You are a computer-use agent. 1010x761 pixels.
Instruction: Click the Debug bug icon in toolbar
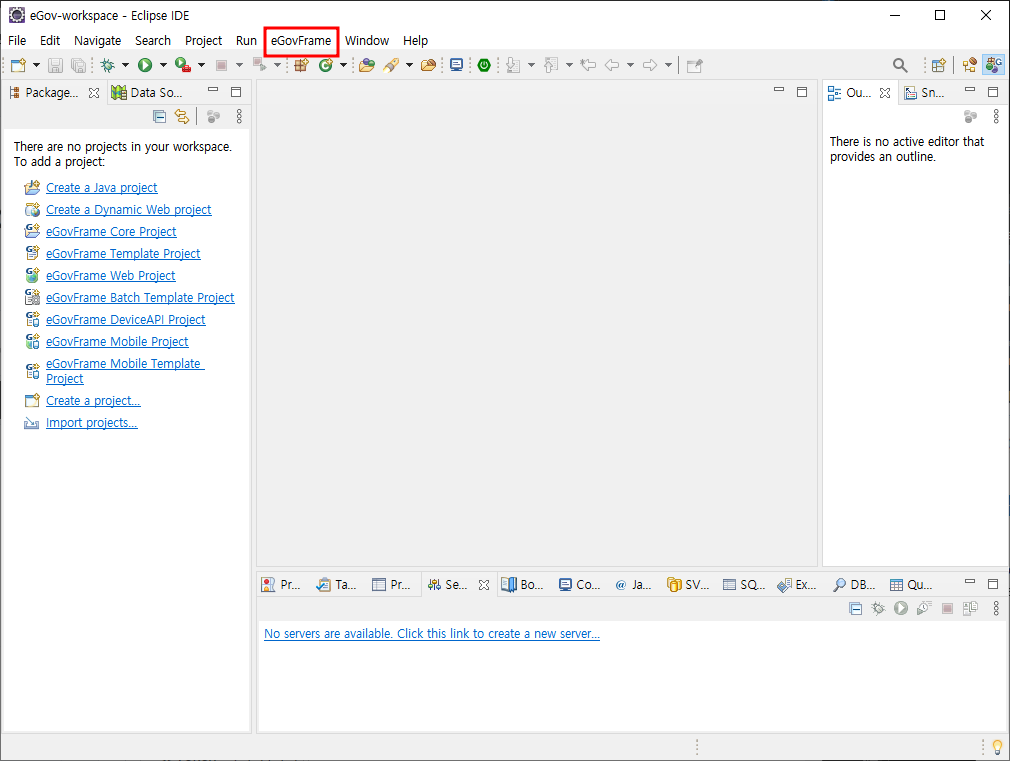(108, 65)
